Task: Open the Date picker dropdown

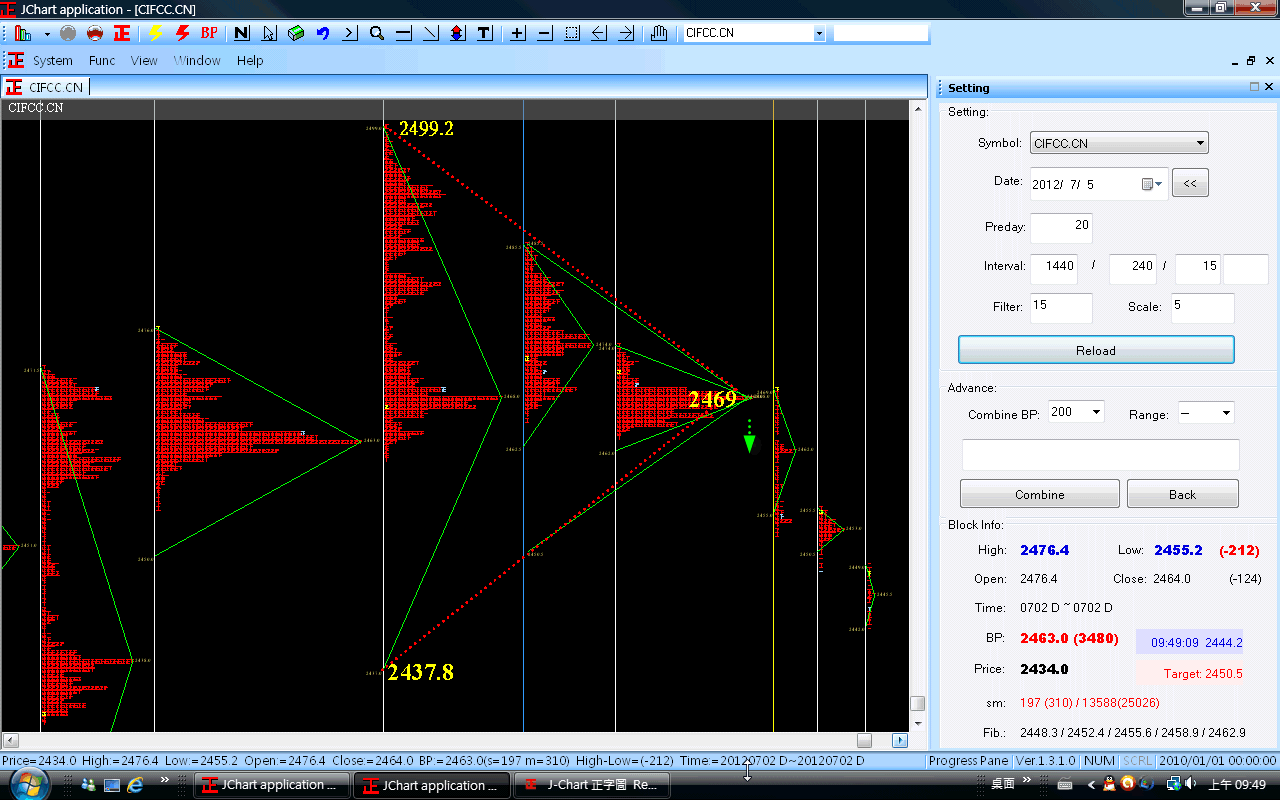Action: pyautogui.click(x=1152, y=184)
